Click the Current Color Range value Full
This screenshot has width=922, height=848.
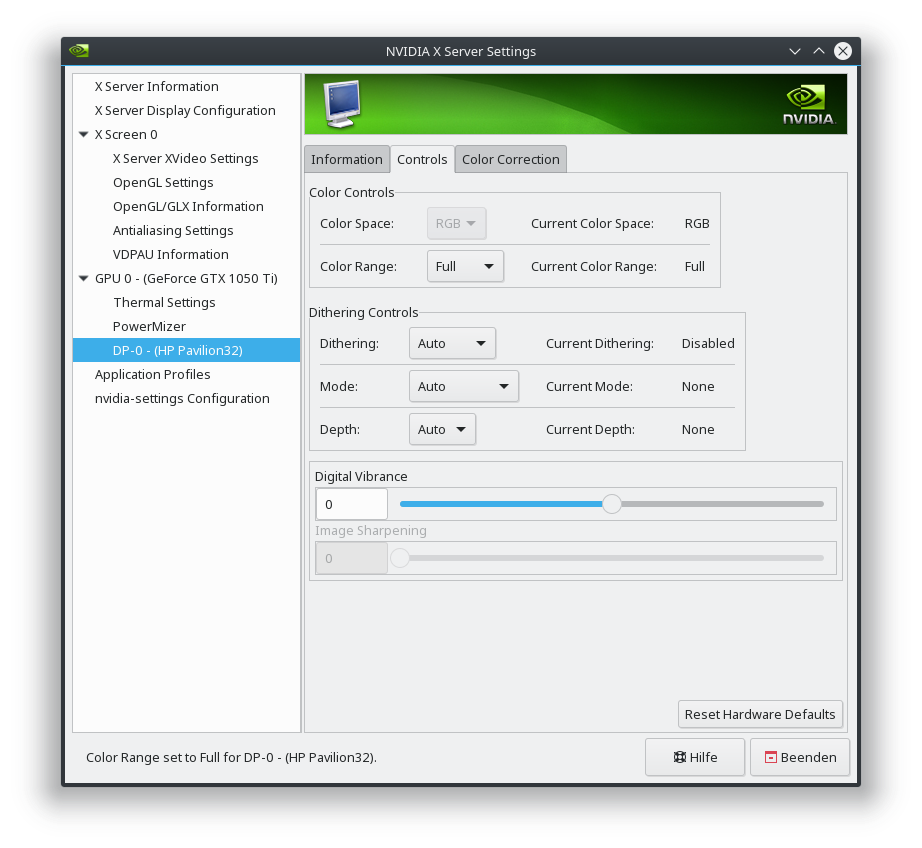694,266
